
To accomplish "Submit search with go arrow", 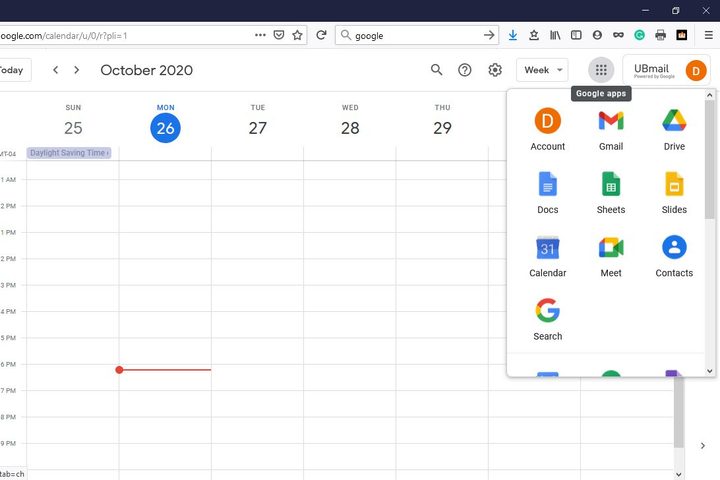I will click(489, 35).
